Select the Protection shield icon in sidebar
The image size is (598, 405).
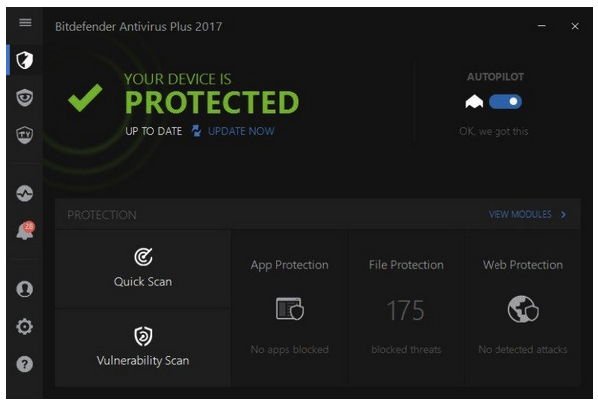click(x=25, y=60)
